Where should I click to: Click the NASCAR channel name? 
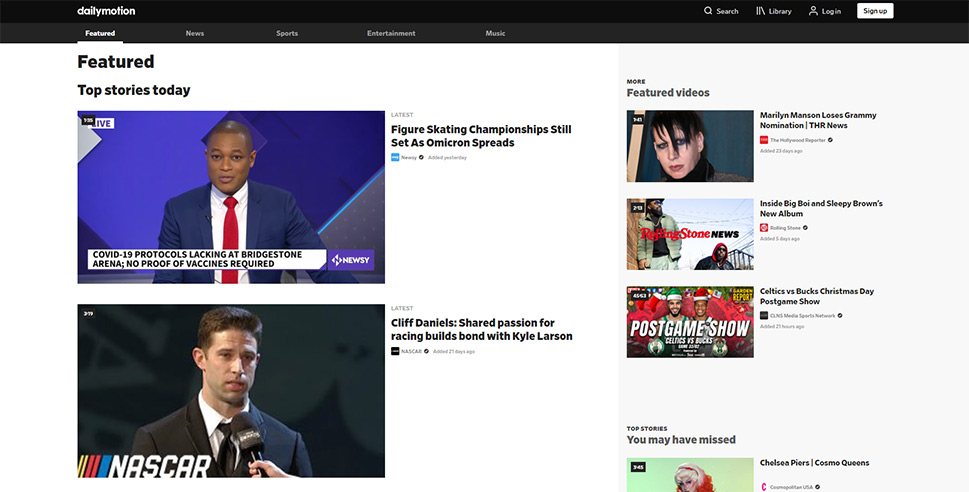tap(412, 351)
